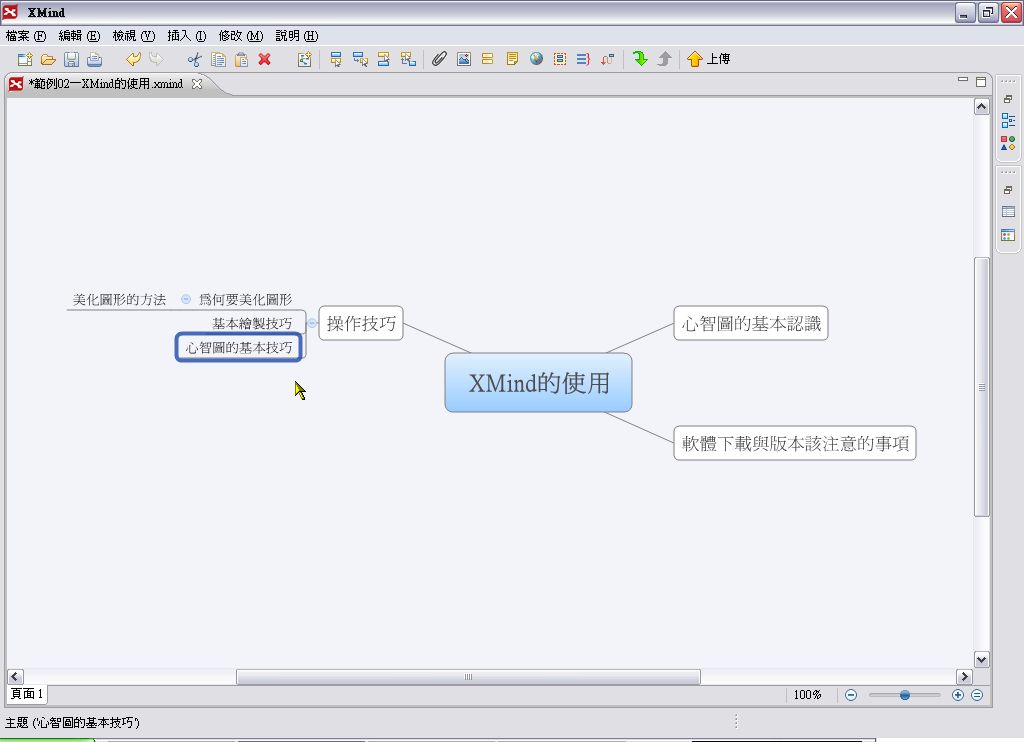Restore the upper side panel group

[x=1008, y=99]
